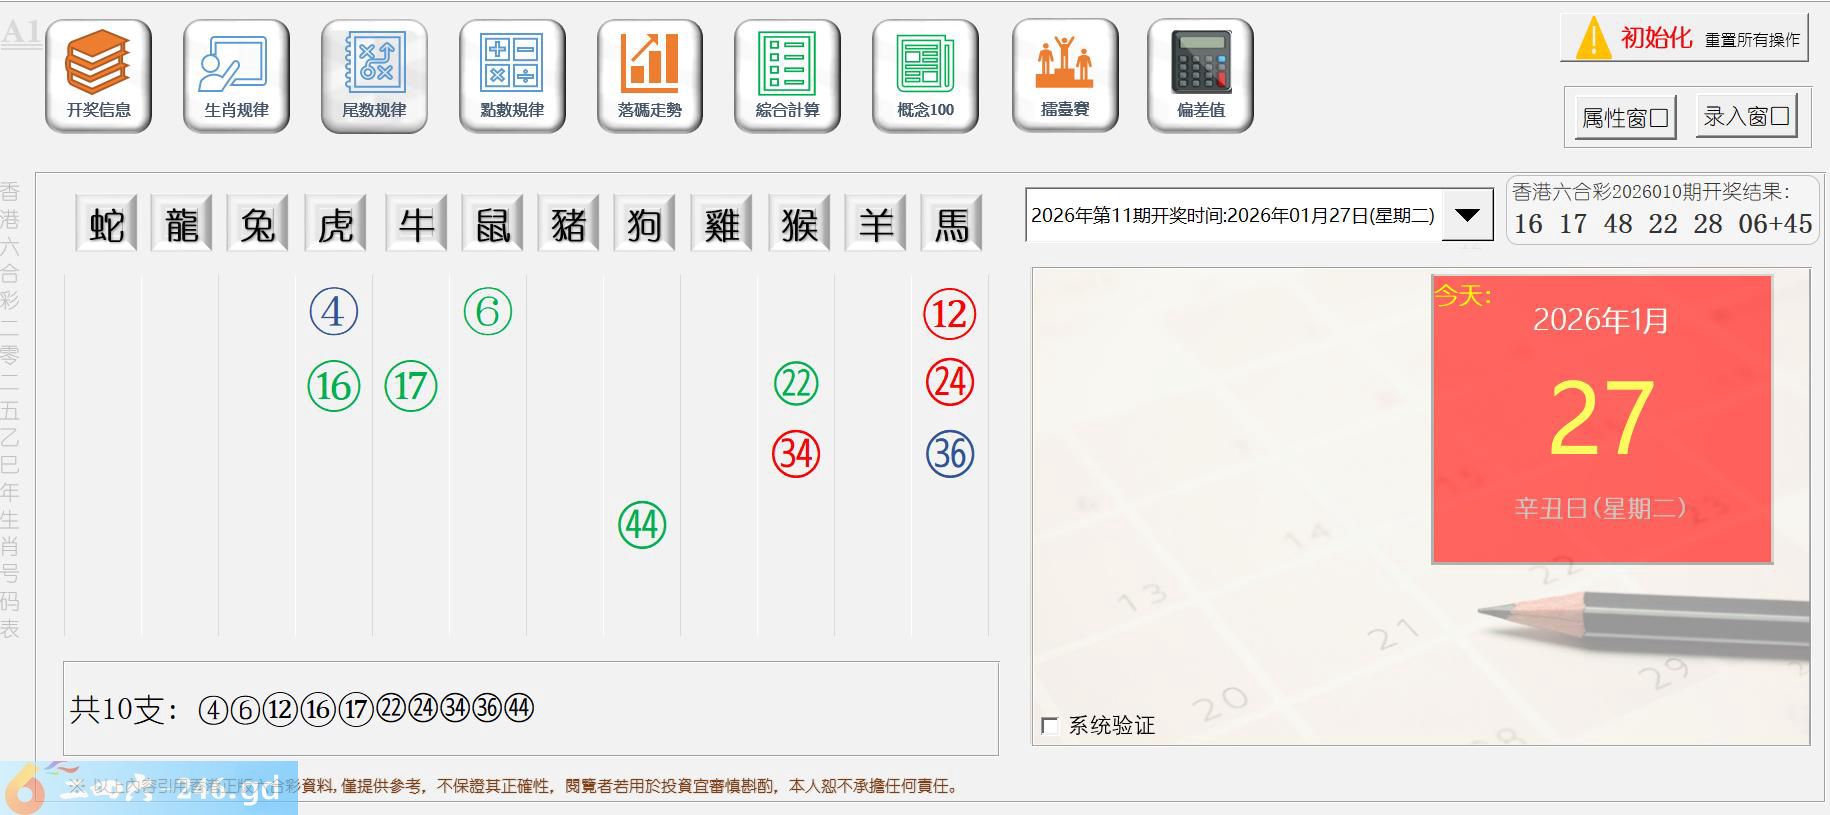The image size is (1830, 815).
Task: Open the 綜合計算 checklist icon
Action: [x=787, y=75]
